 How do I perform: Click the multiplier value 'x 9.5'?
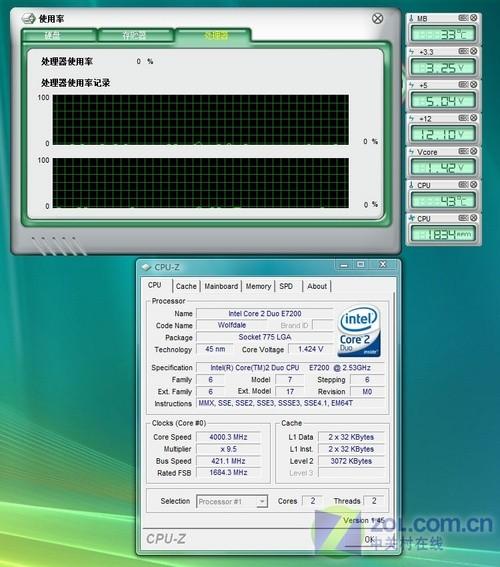(228, 449)
